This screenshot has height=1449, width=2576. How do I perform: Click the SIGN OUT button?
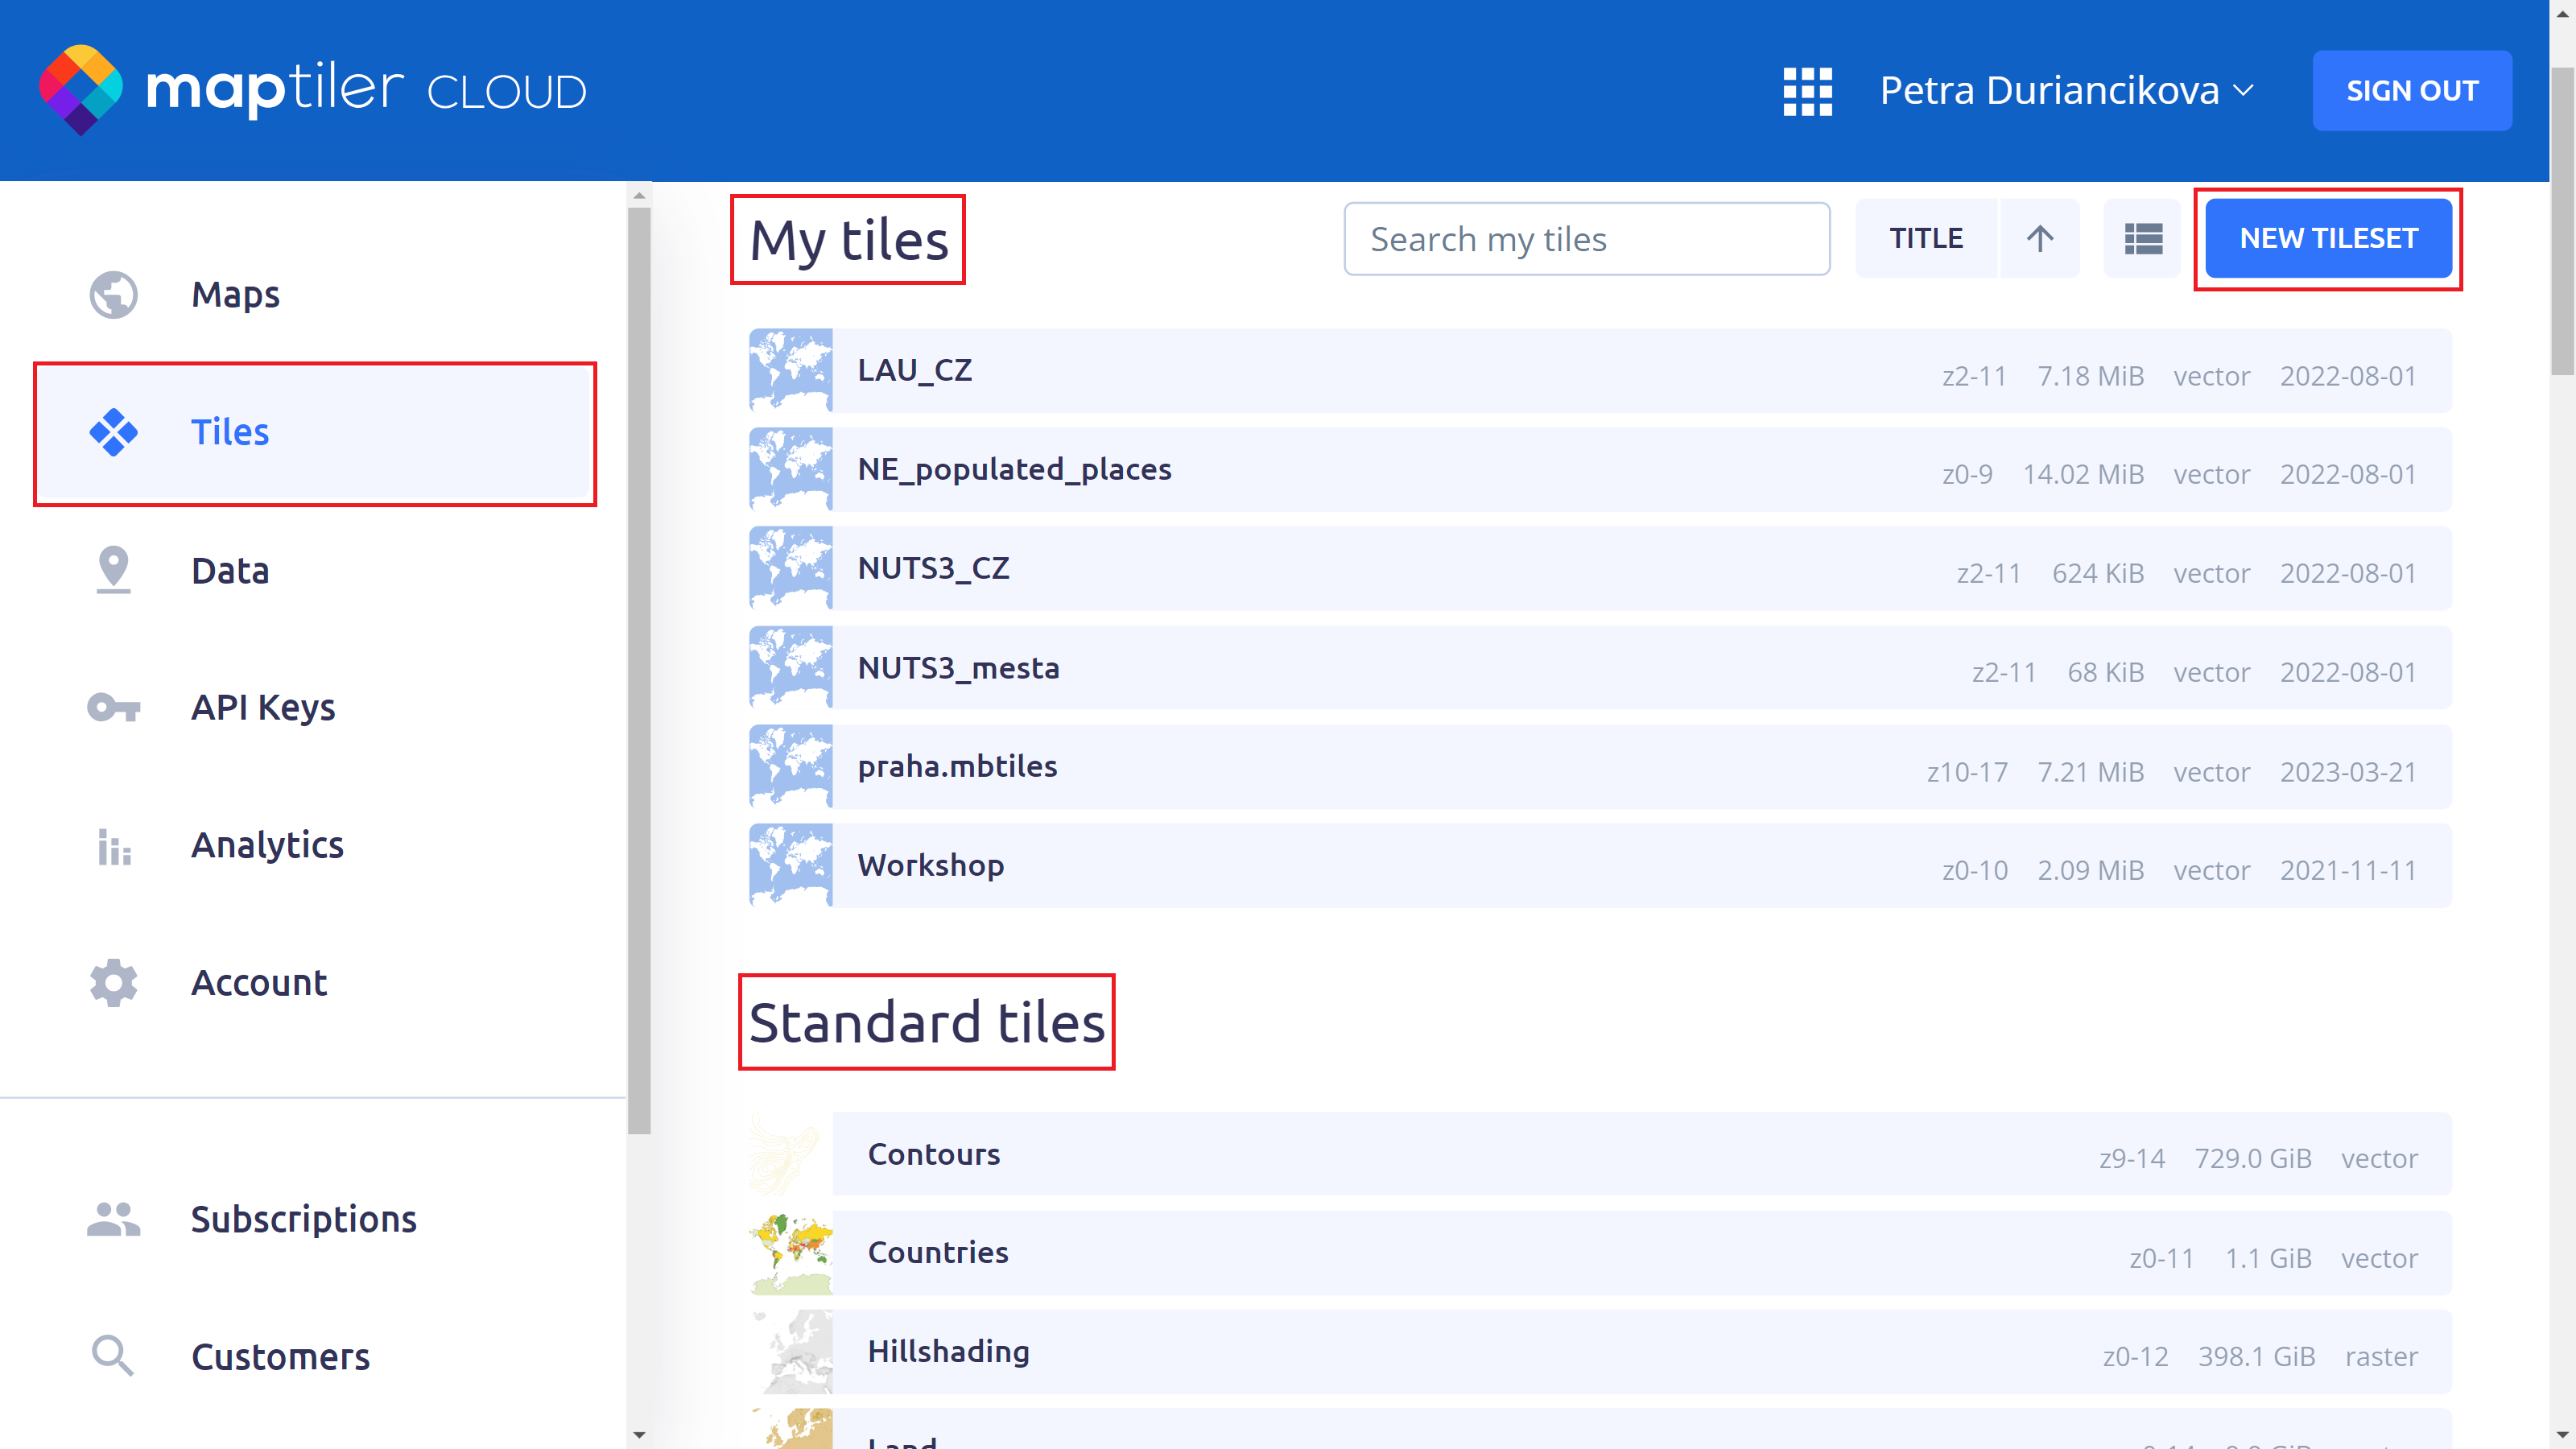(2411, 91)
